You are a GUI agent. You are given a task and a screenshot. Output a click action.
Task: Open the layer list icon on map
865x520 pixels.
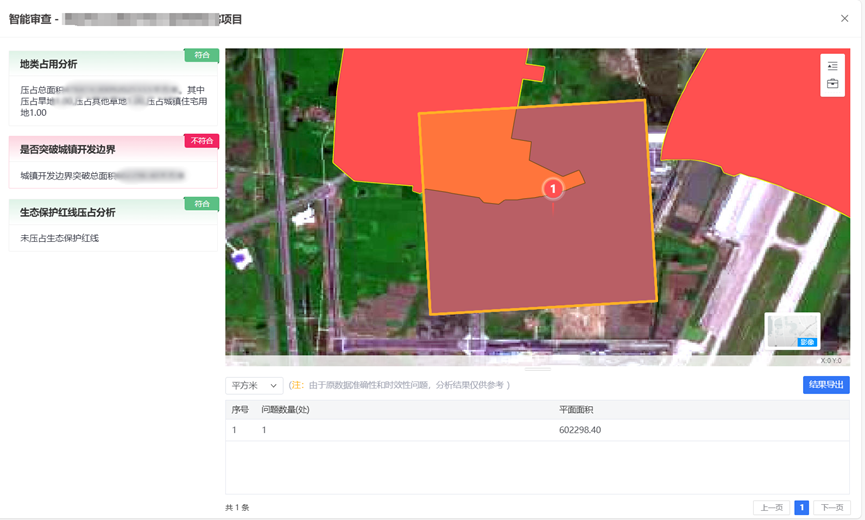tap(832, 66)
